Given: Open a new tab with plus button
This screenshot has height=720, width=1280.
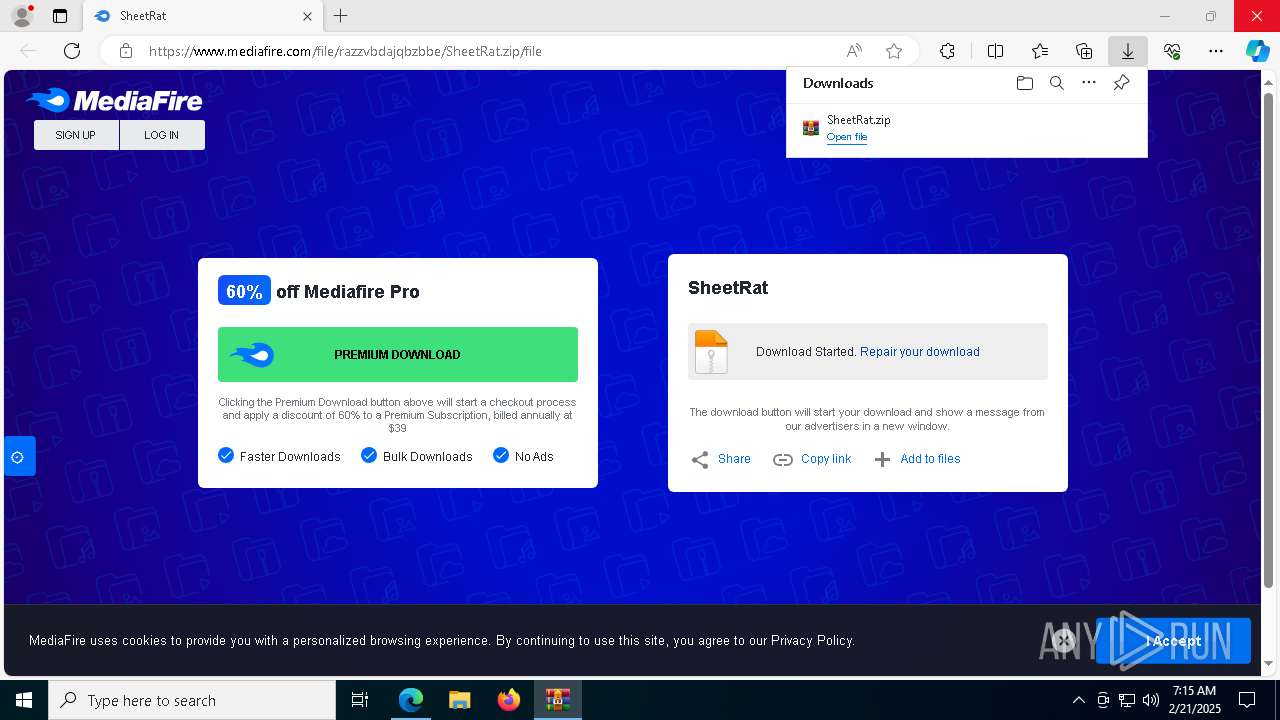Looking at the screenshot, I should pyautogui.click(x=341, y=16).
